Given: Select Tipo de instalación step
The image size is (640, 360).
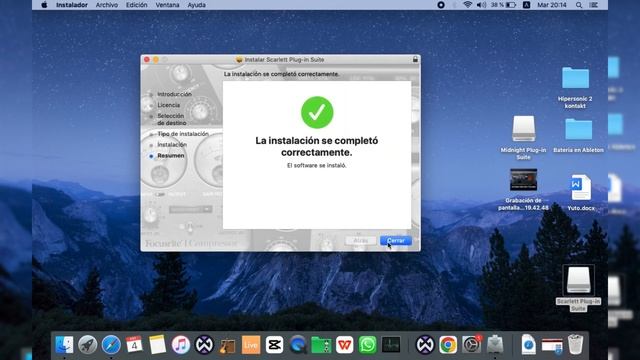Looking at the screenshot, I should point(183,134).
